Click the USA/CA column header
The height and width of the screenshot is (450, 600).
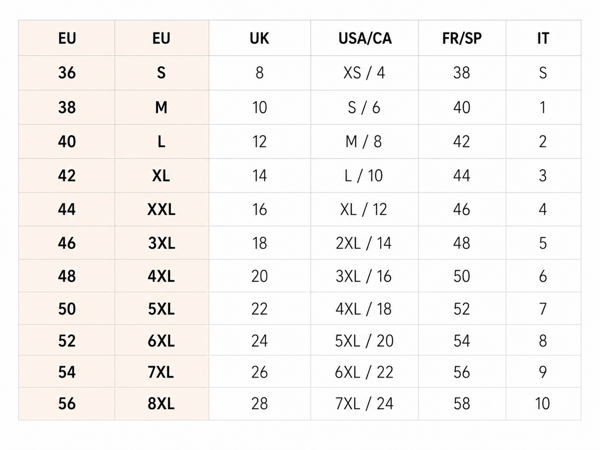(365, 38)
